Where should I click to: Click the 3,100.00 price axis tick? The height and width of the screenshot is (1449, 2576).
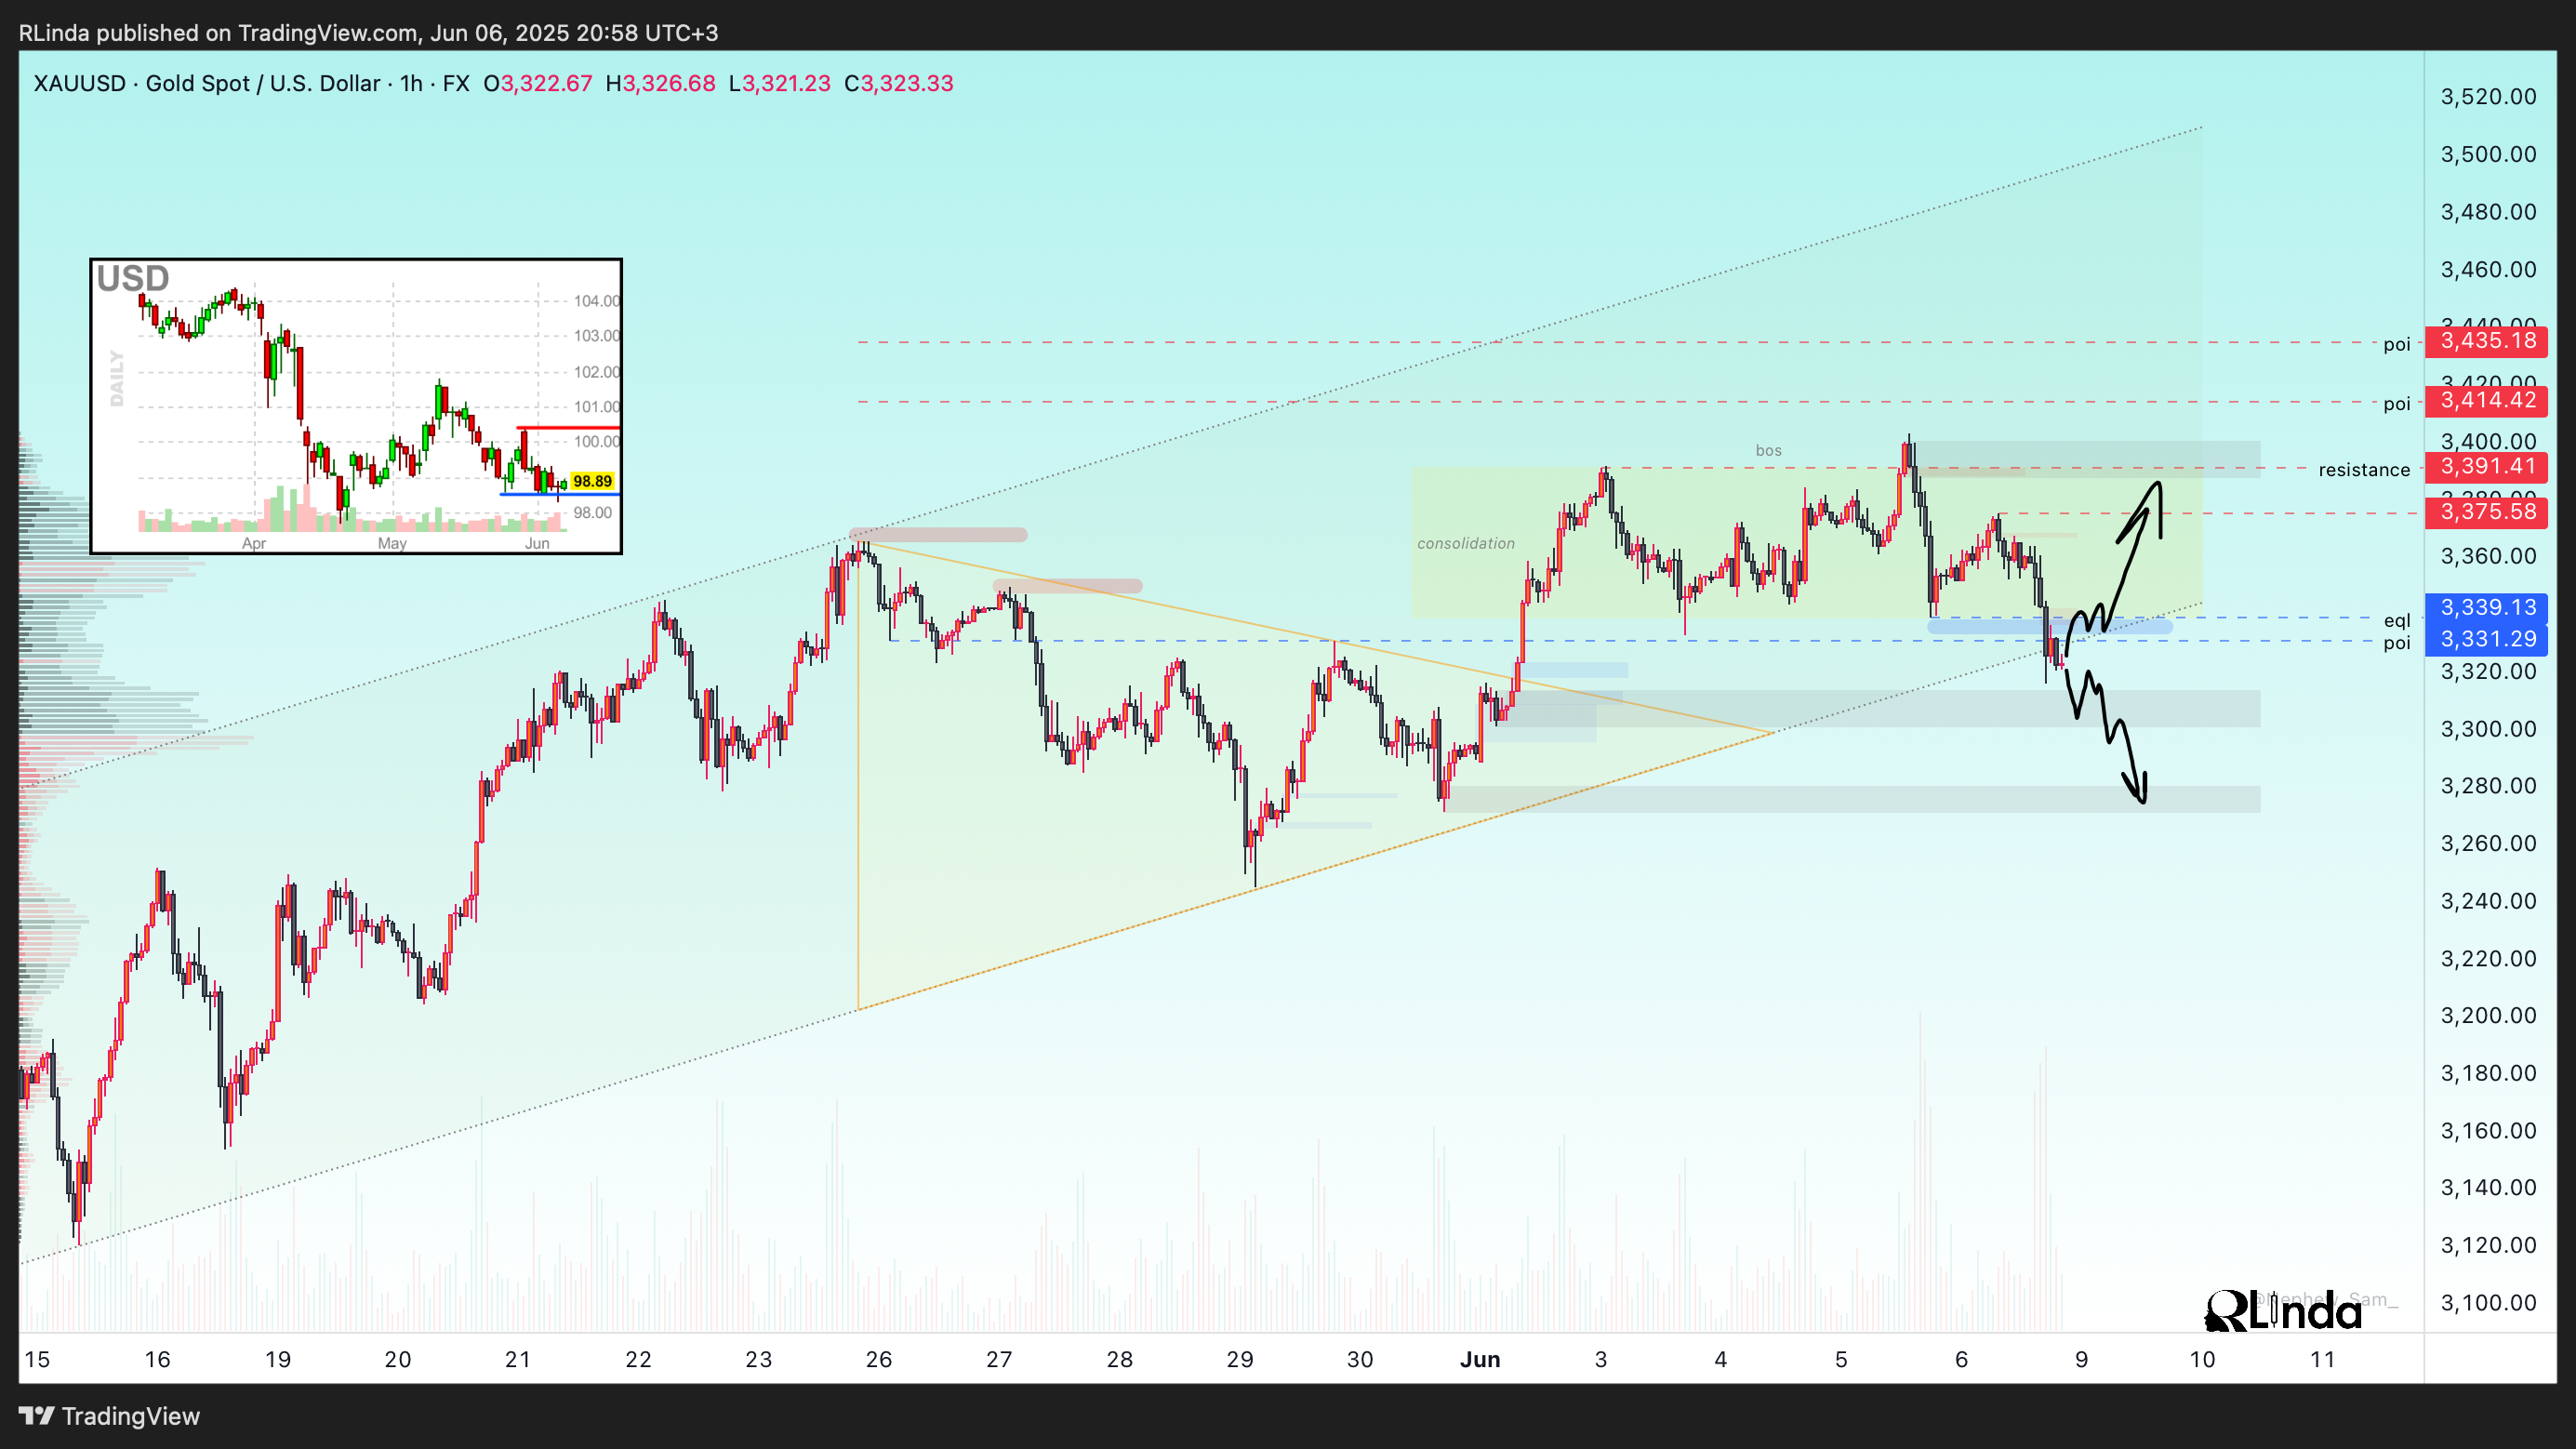2488,1303
